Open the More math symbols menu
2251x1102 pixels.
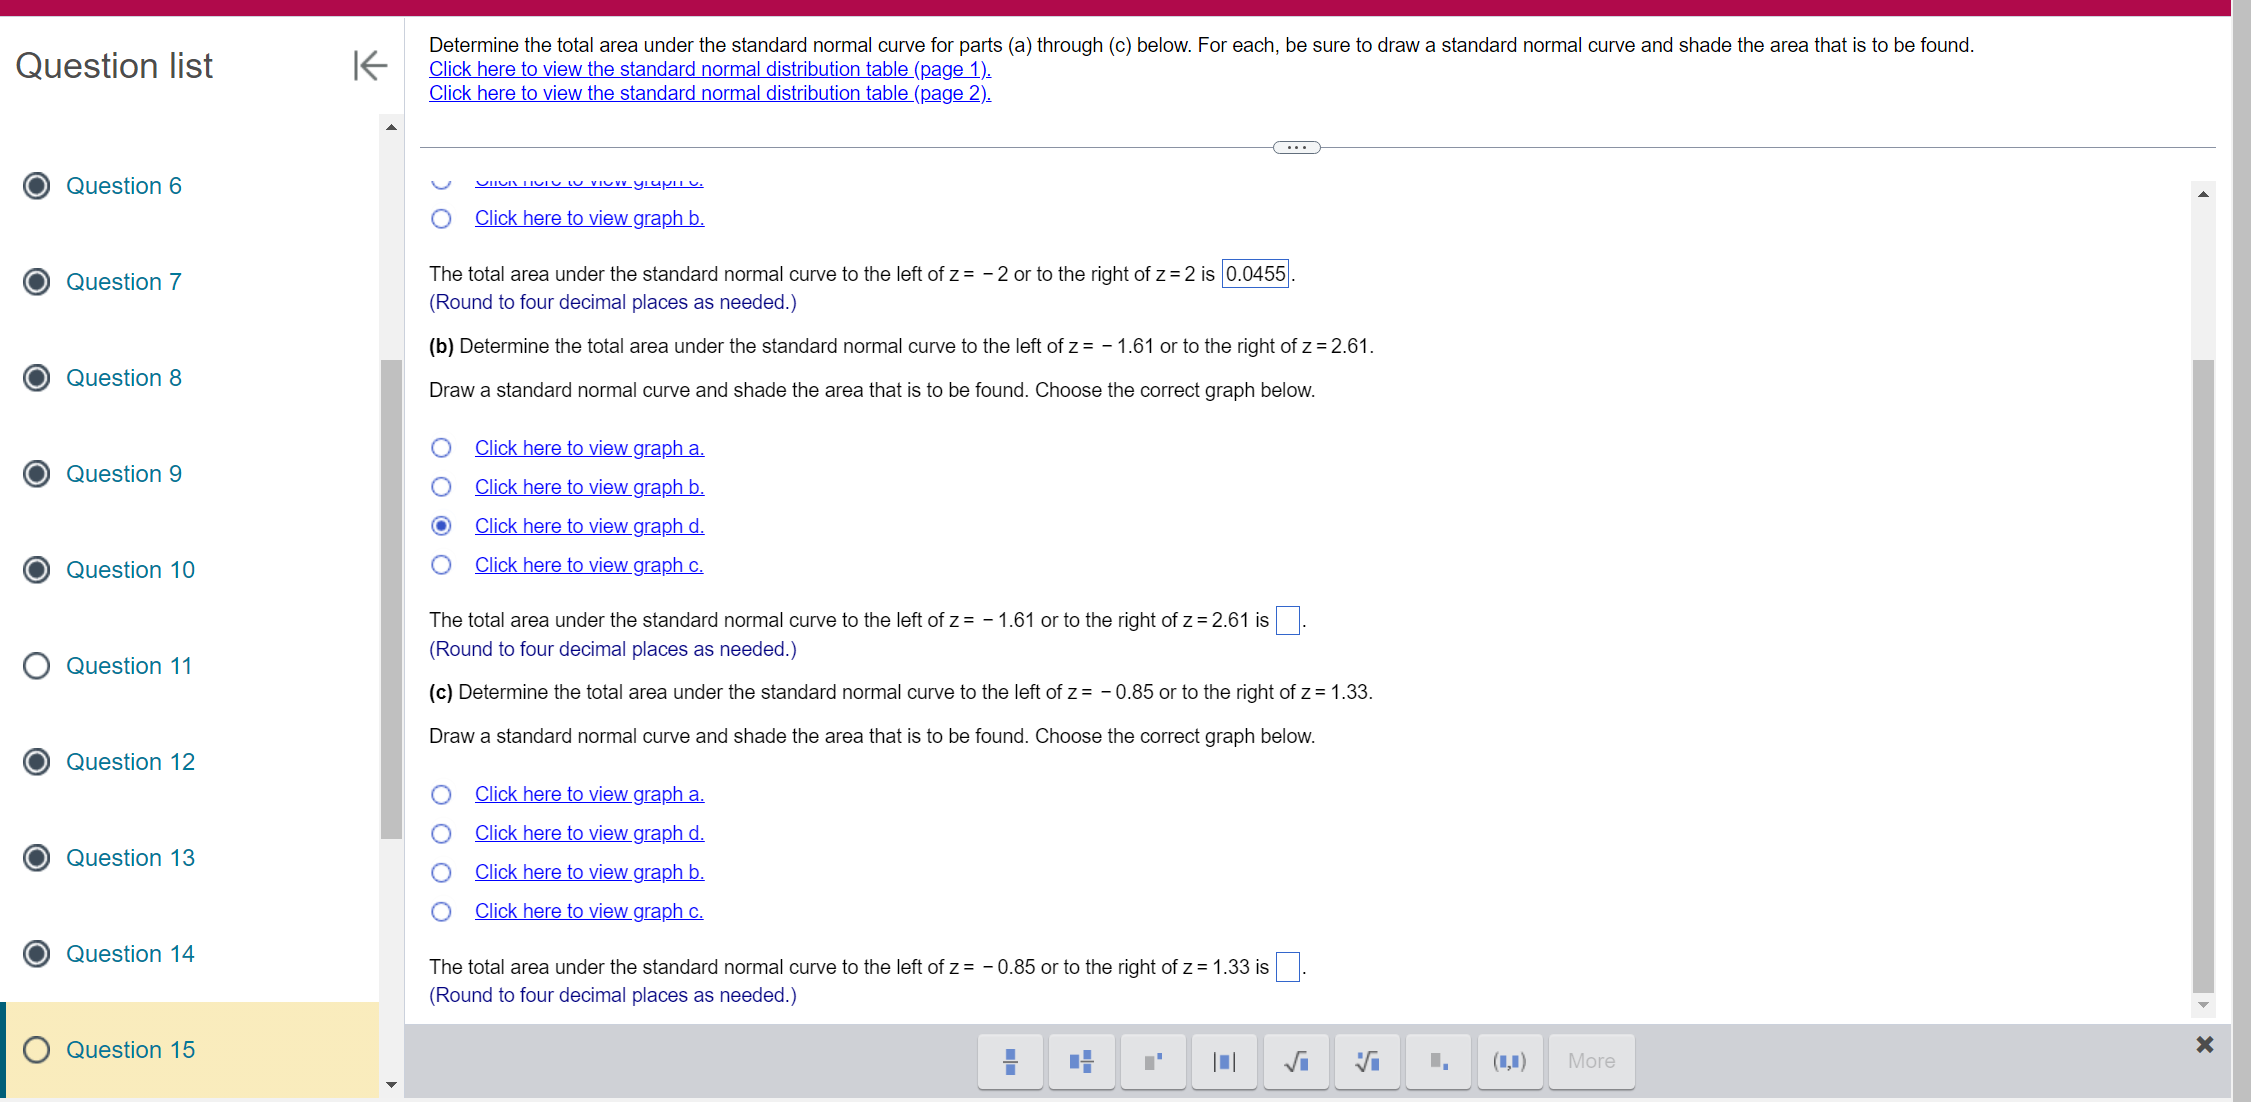pos(1591,1061)
